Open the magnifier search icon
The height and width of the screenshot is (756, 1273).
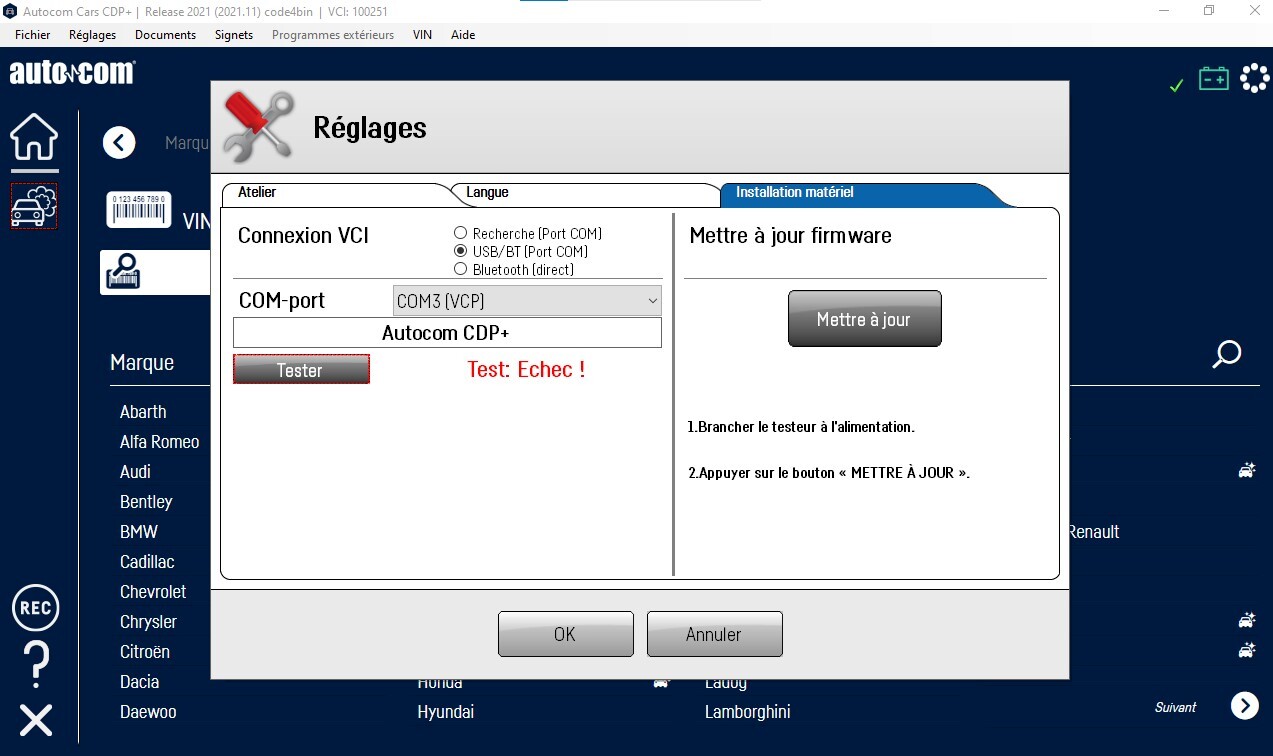click(x=1226, y=355)
